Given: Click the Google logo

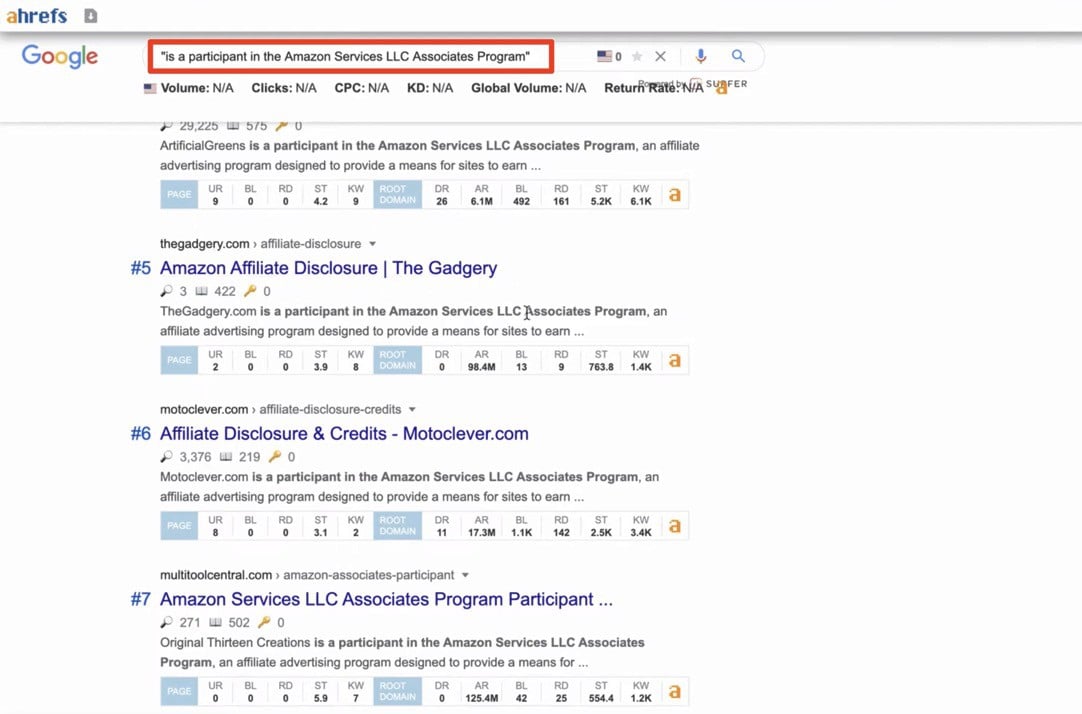Looking at the screenshot, I should click(60, 56).
